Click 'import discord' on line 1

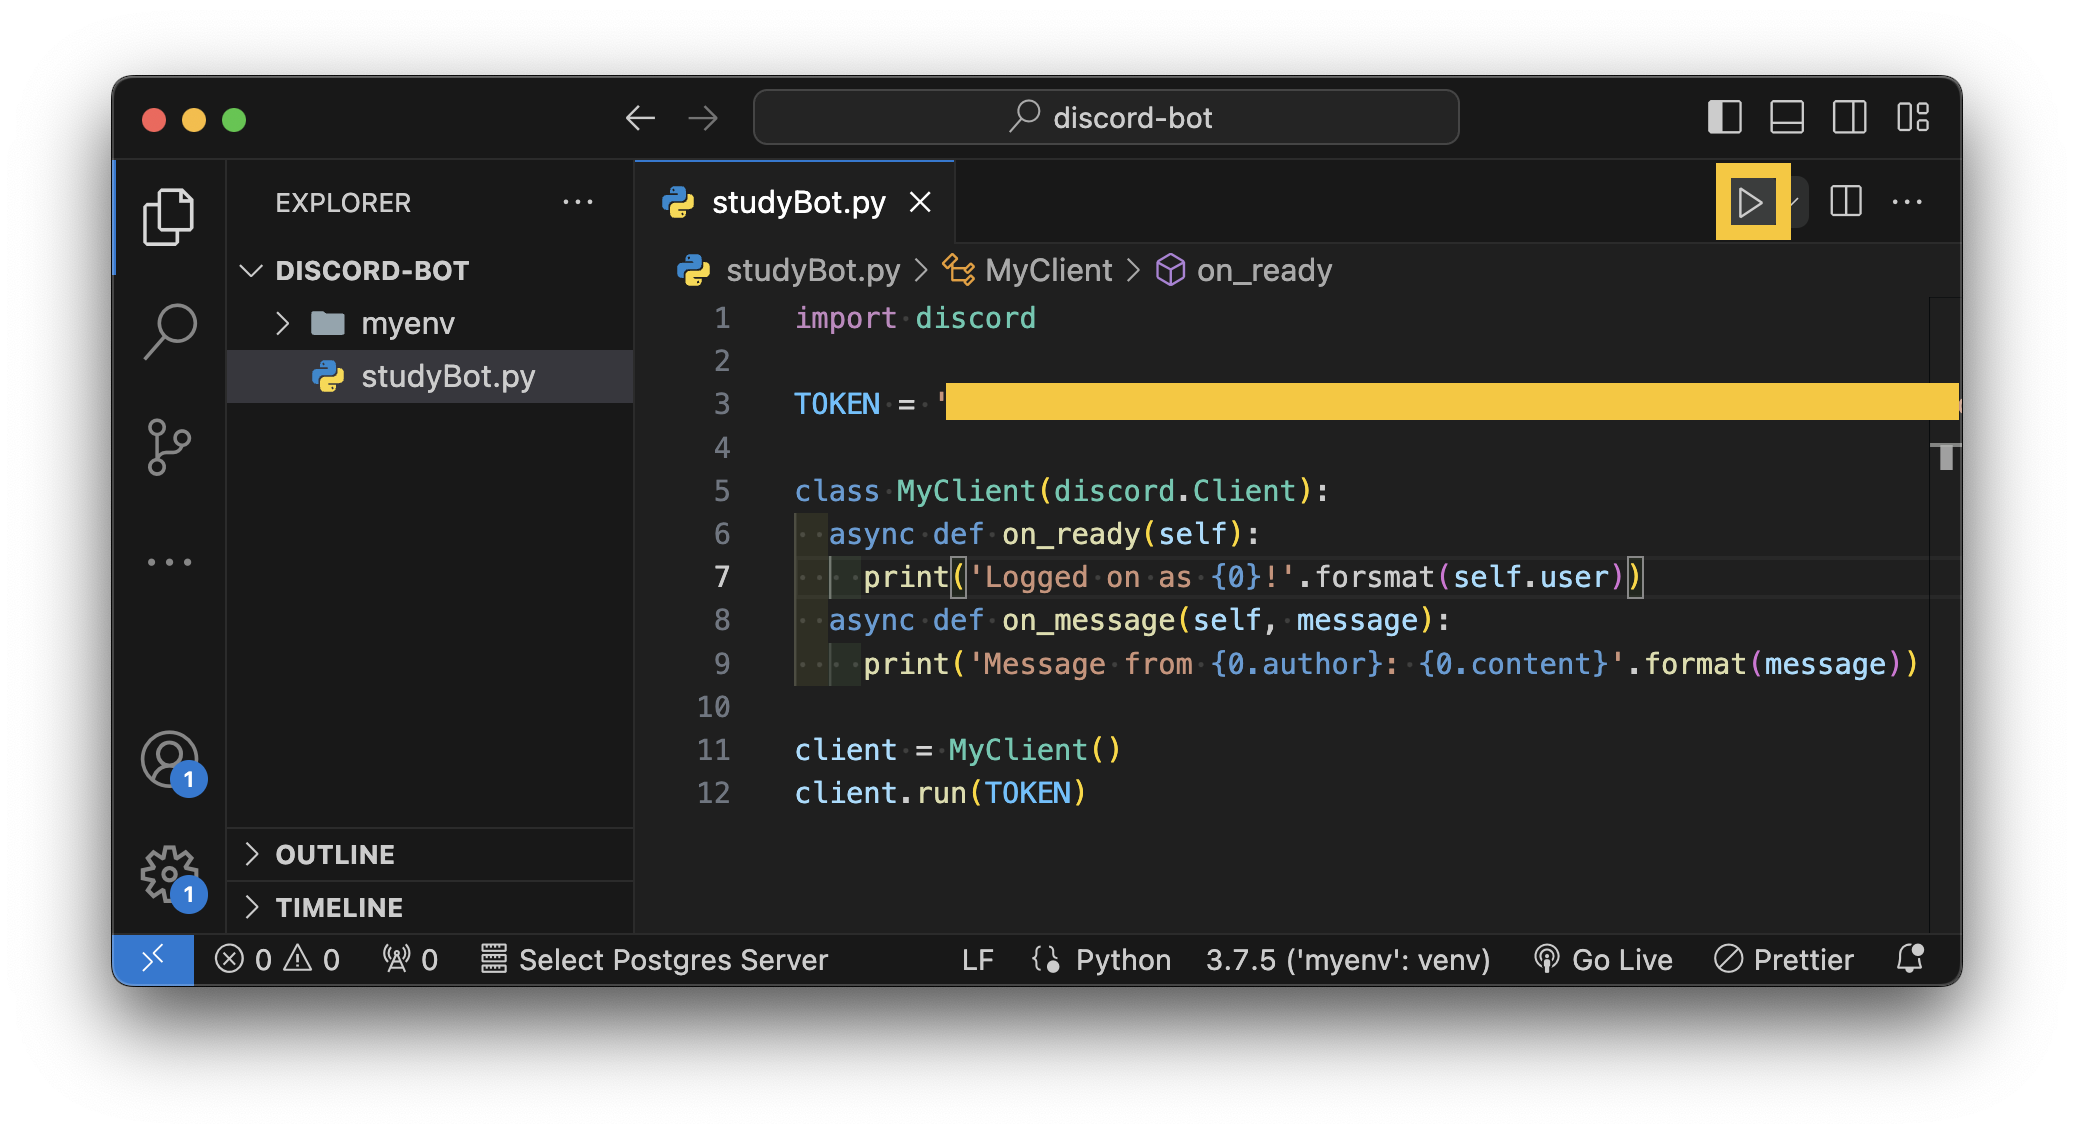[x=915, y=318]
